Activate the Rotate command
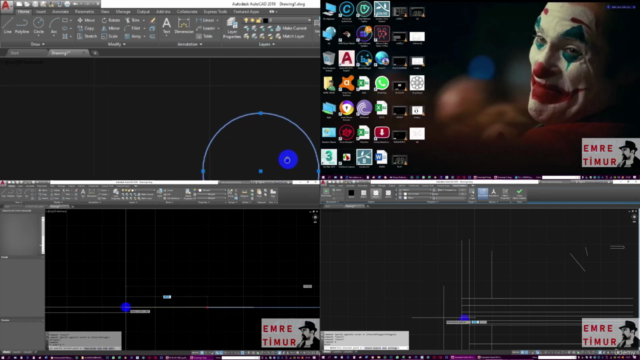The image size is (640, 360). tap(111, 20)
